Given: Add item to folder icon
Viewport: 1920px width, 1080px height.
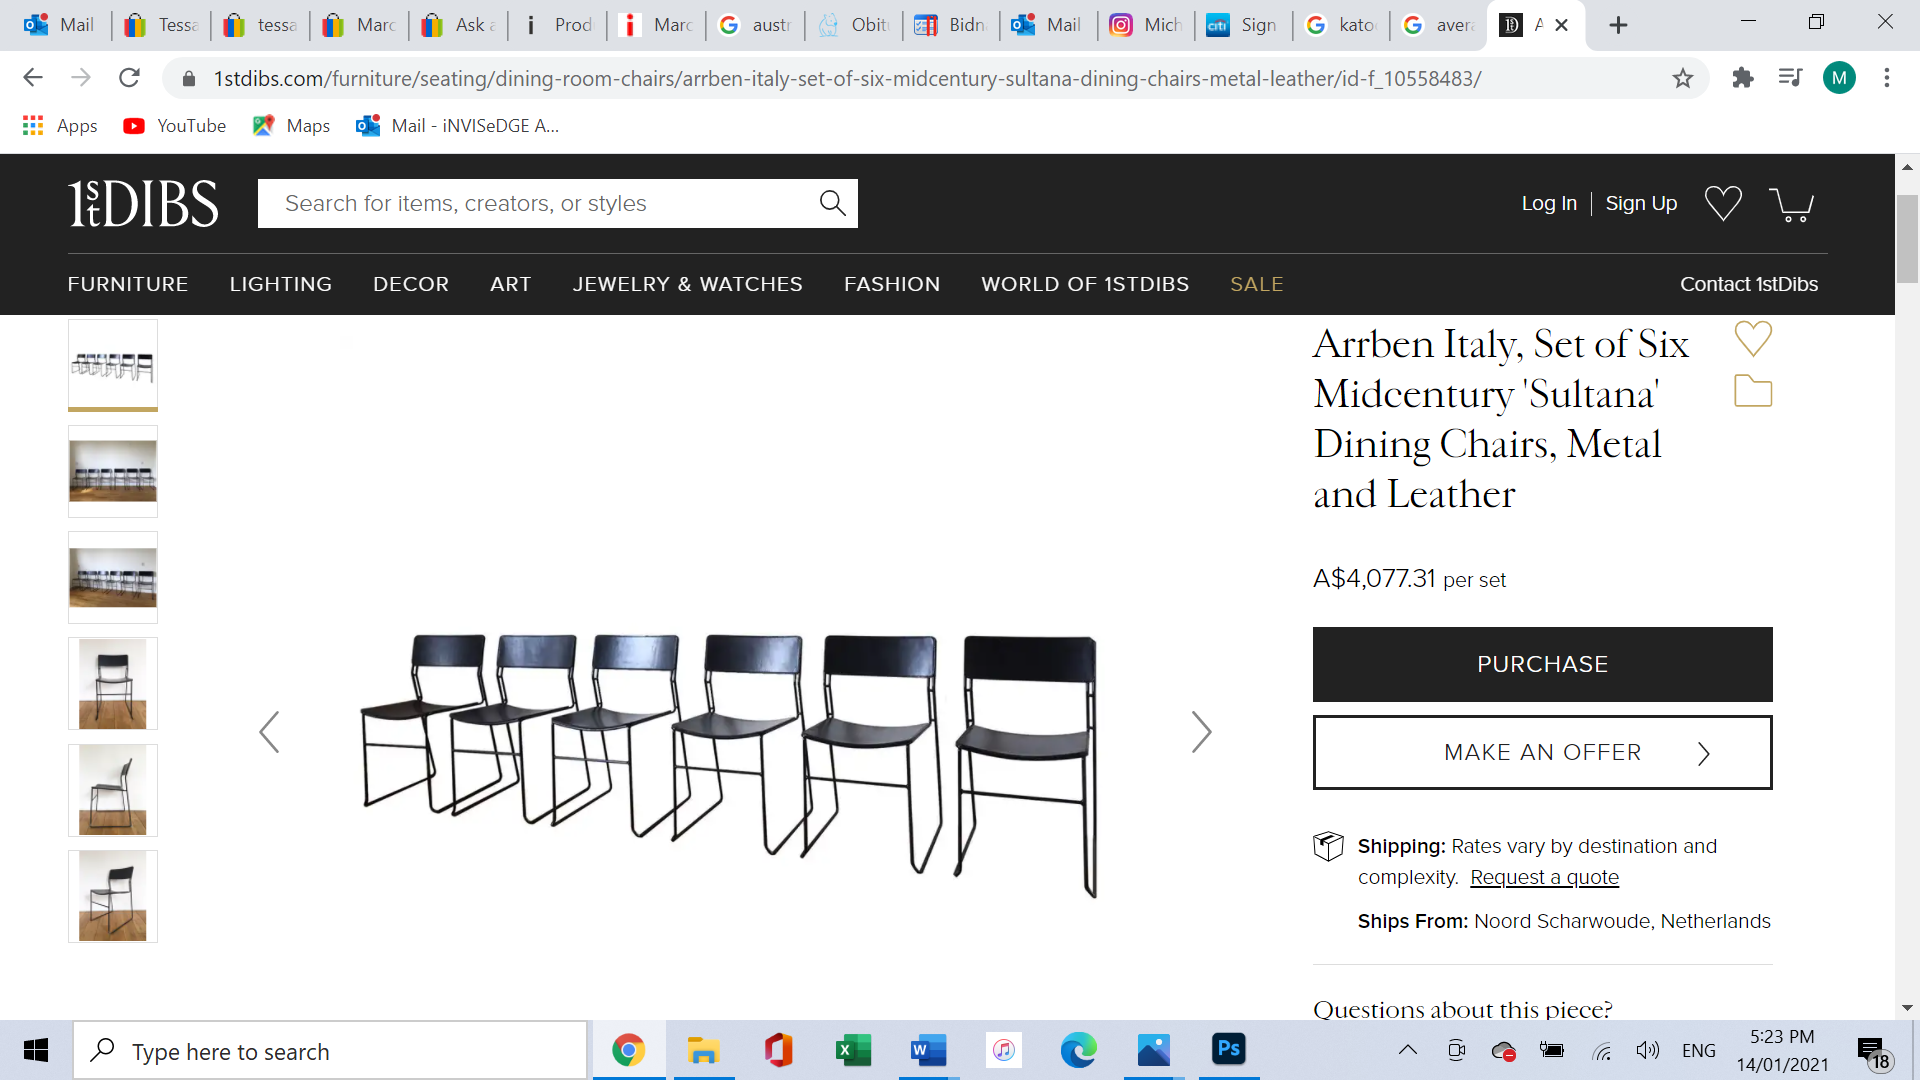Looking at the screenshot, I should 1752,391.
